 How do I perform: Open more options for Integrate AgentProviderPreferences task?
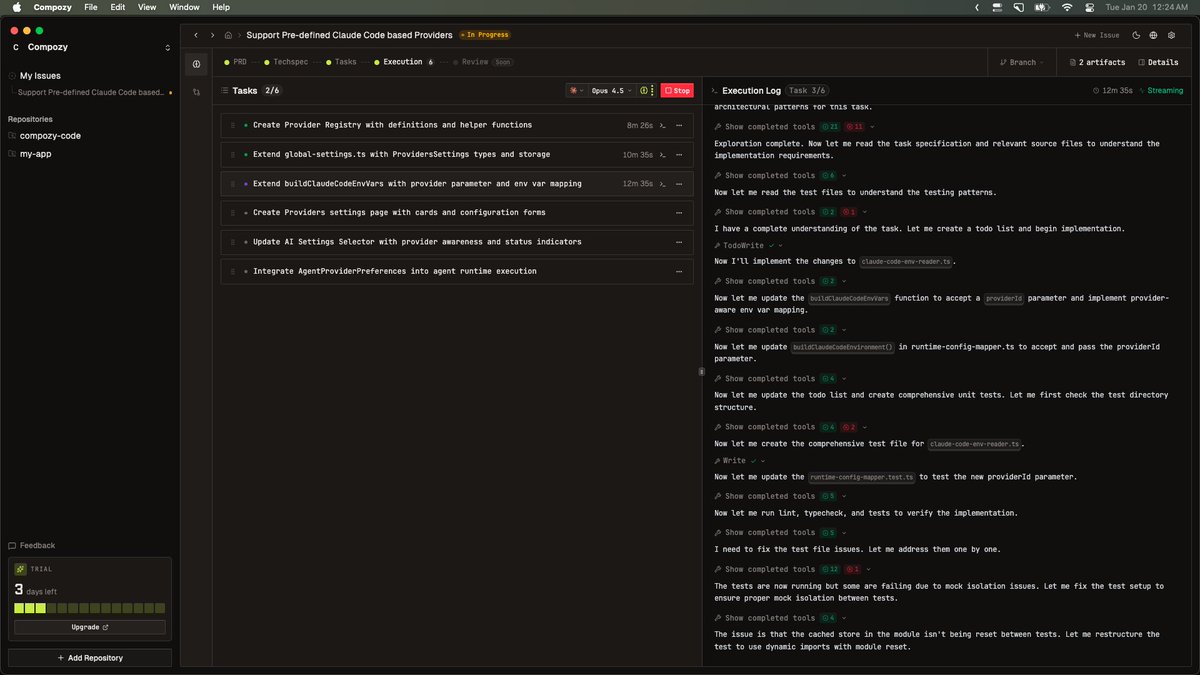click(680, 271)
